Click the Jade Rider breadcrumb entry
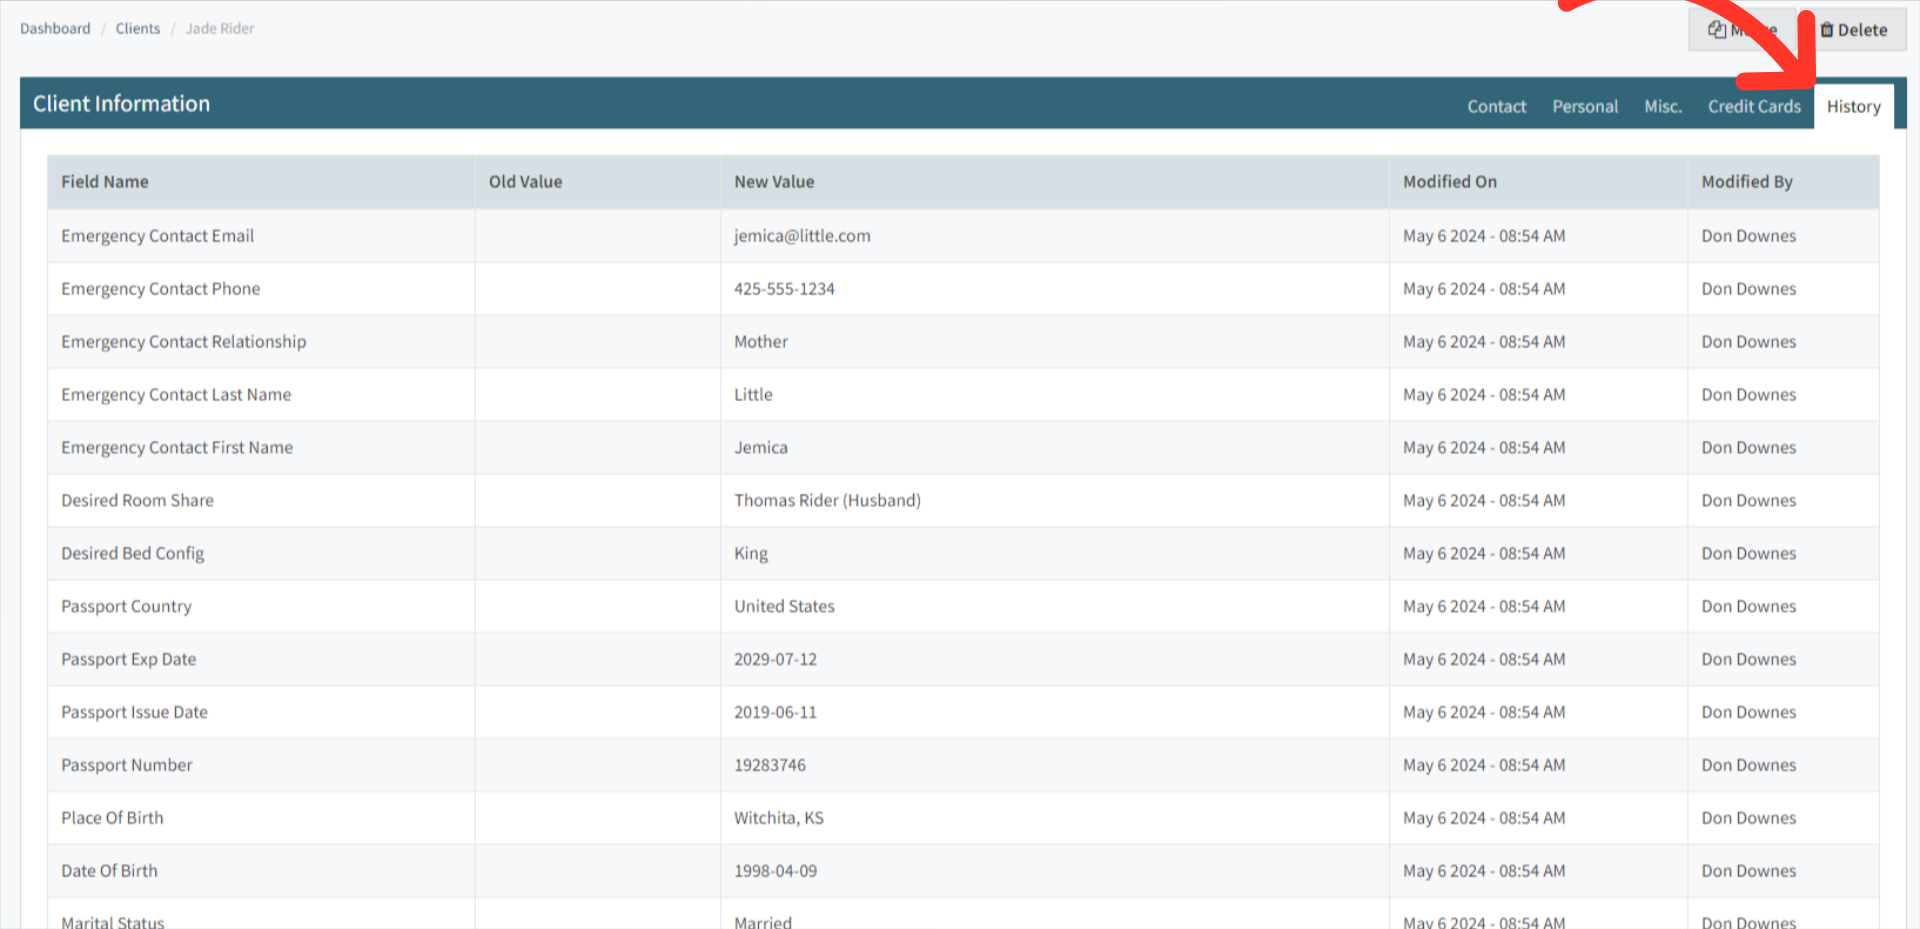Screen dimensions: 1920x929 (219, 28)
